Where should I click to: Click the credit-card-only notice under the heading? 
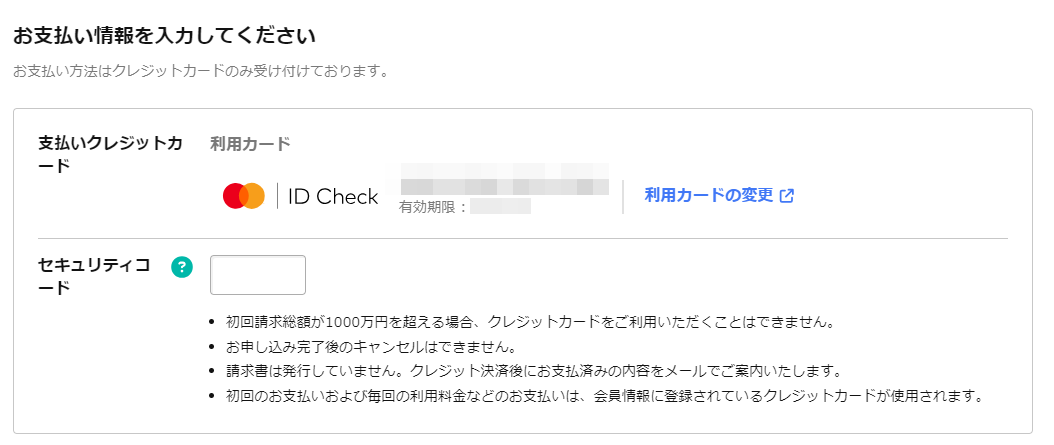(201, 71)
